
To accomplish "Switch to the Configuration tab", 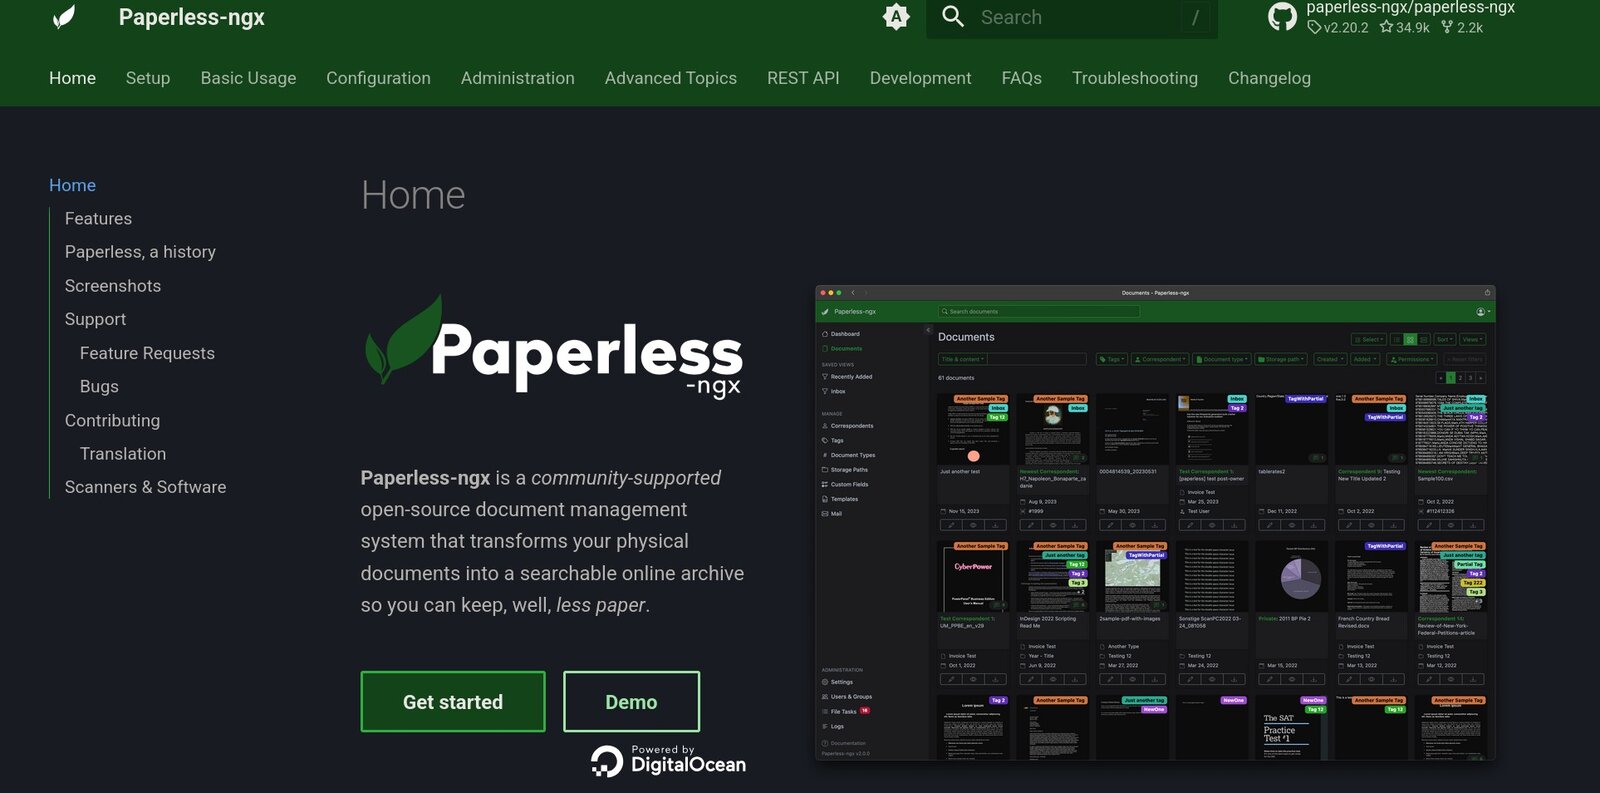I will tap(378, 78).
